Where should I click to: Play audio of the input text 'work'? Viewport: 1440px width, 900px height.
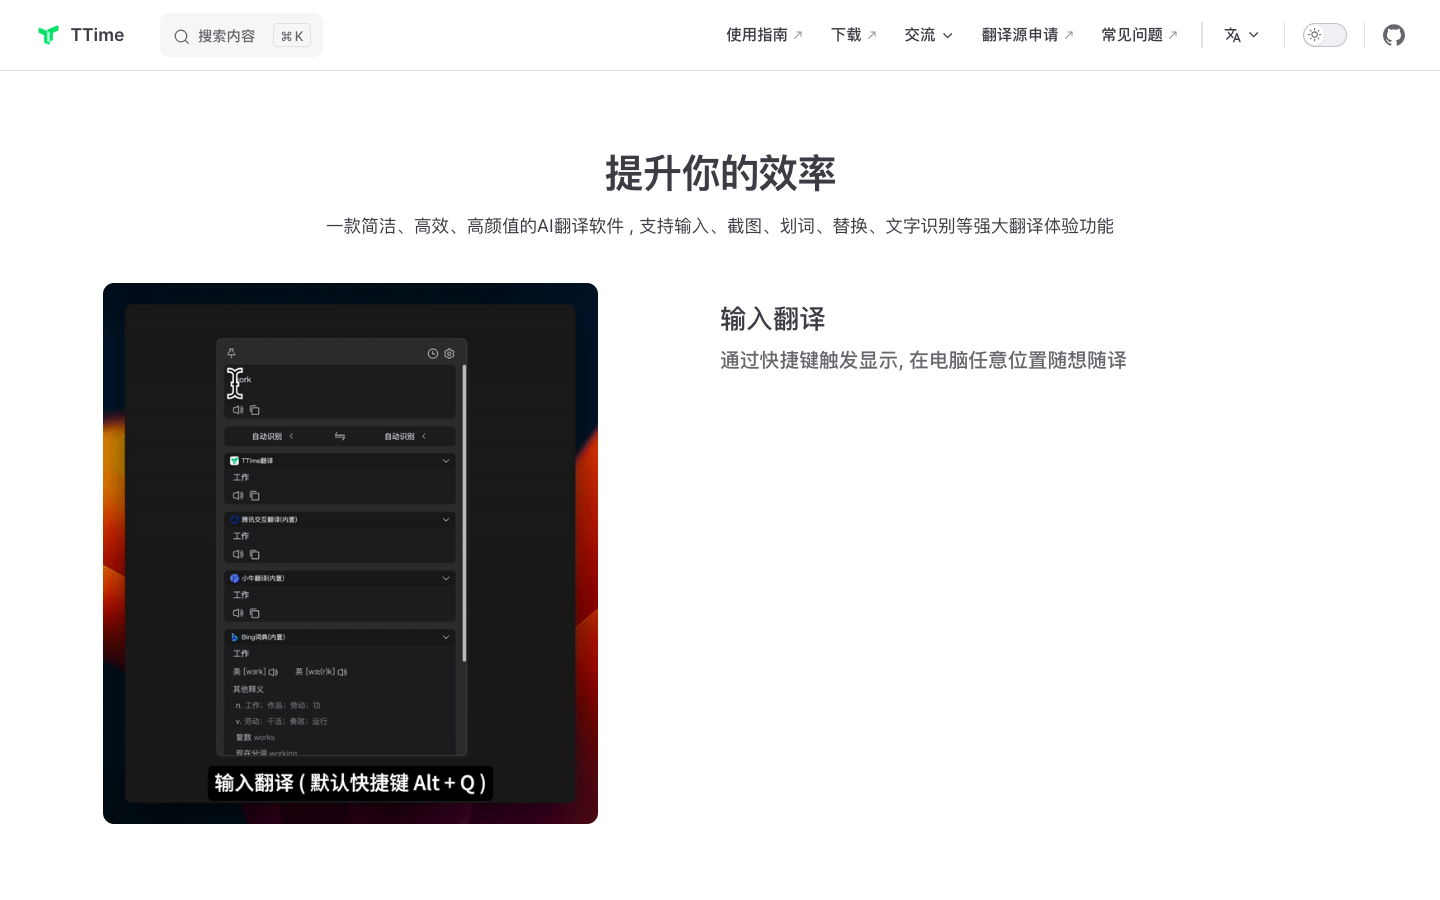[x=238, y=410]
